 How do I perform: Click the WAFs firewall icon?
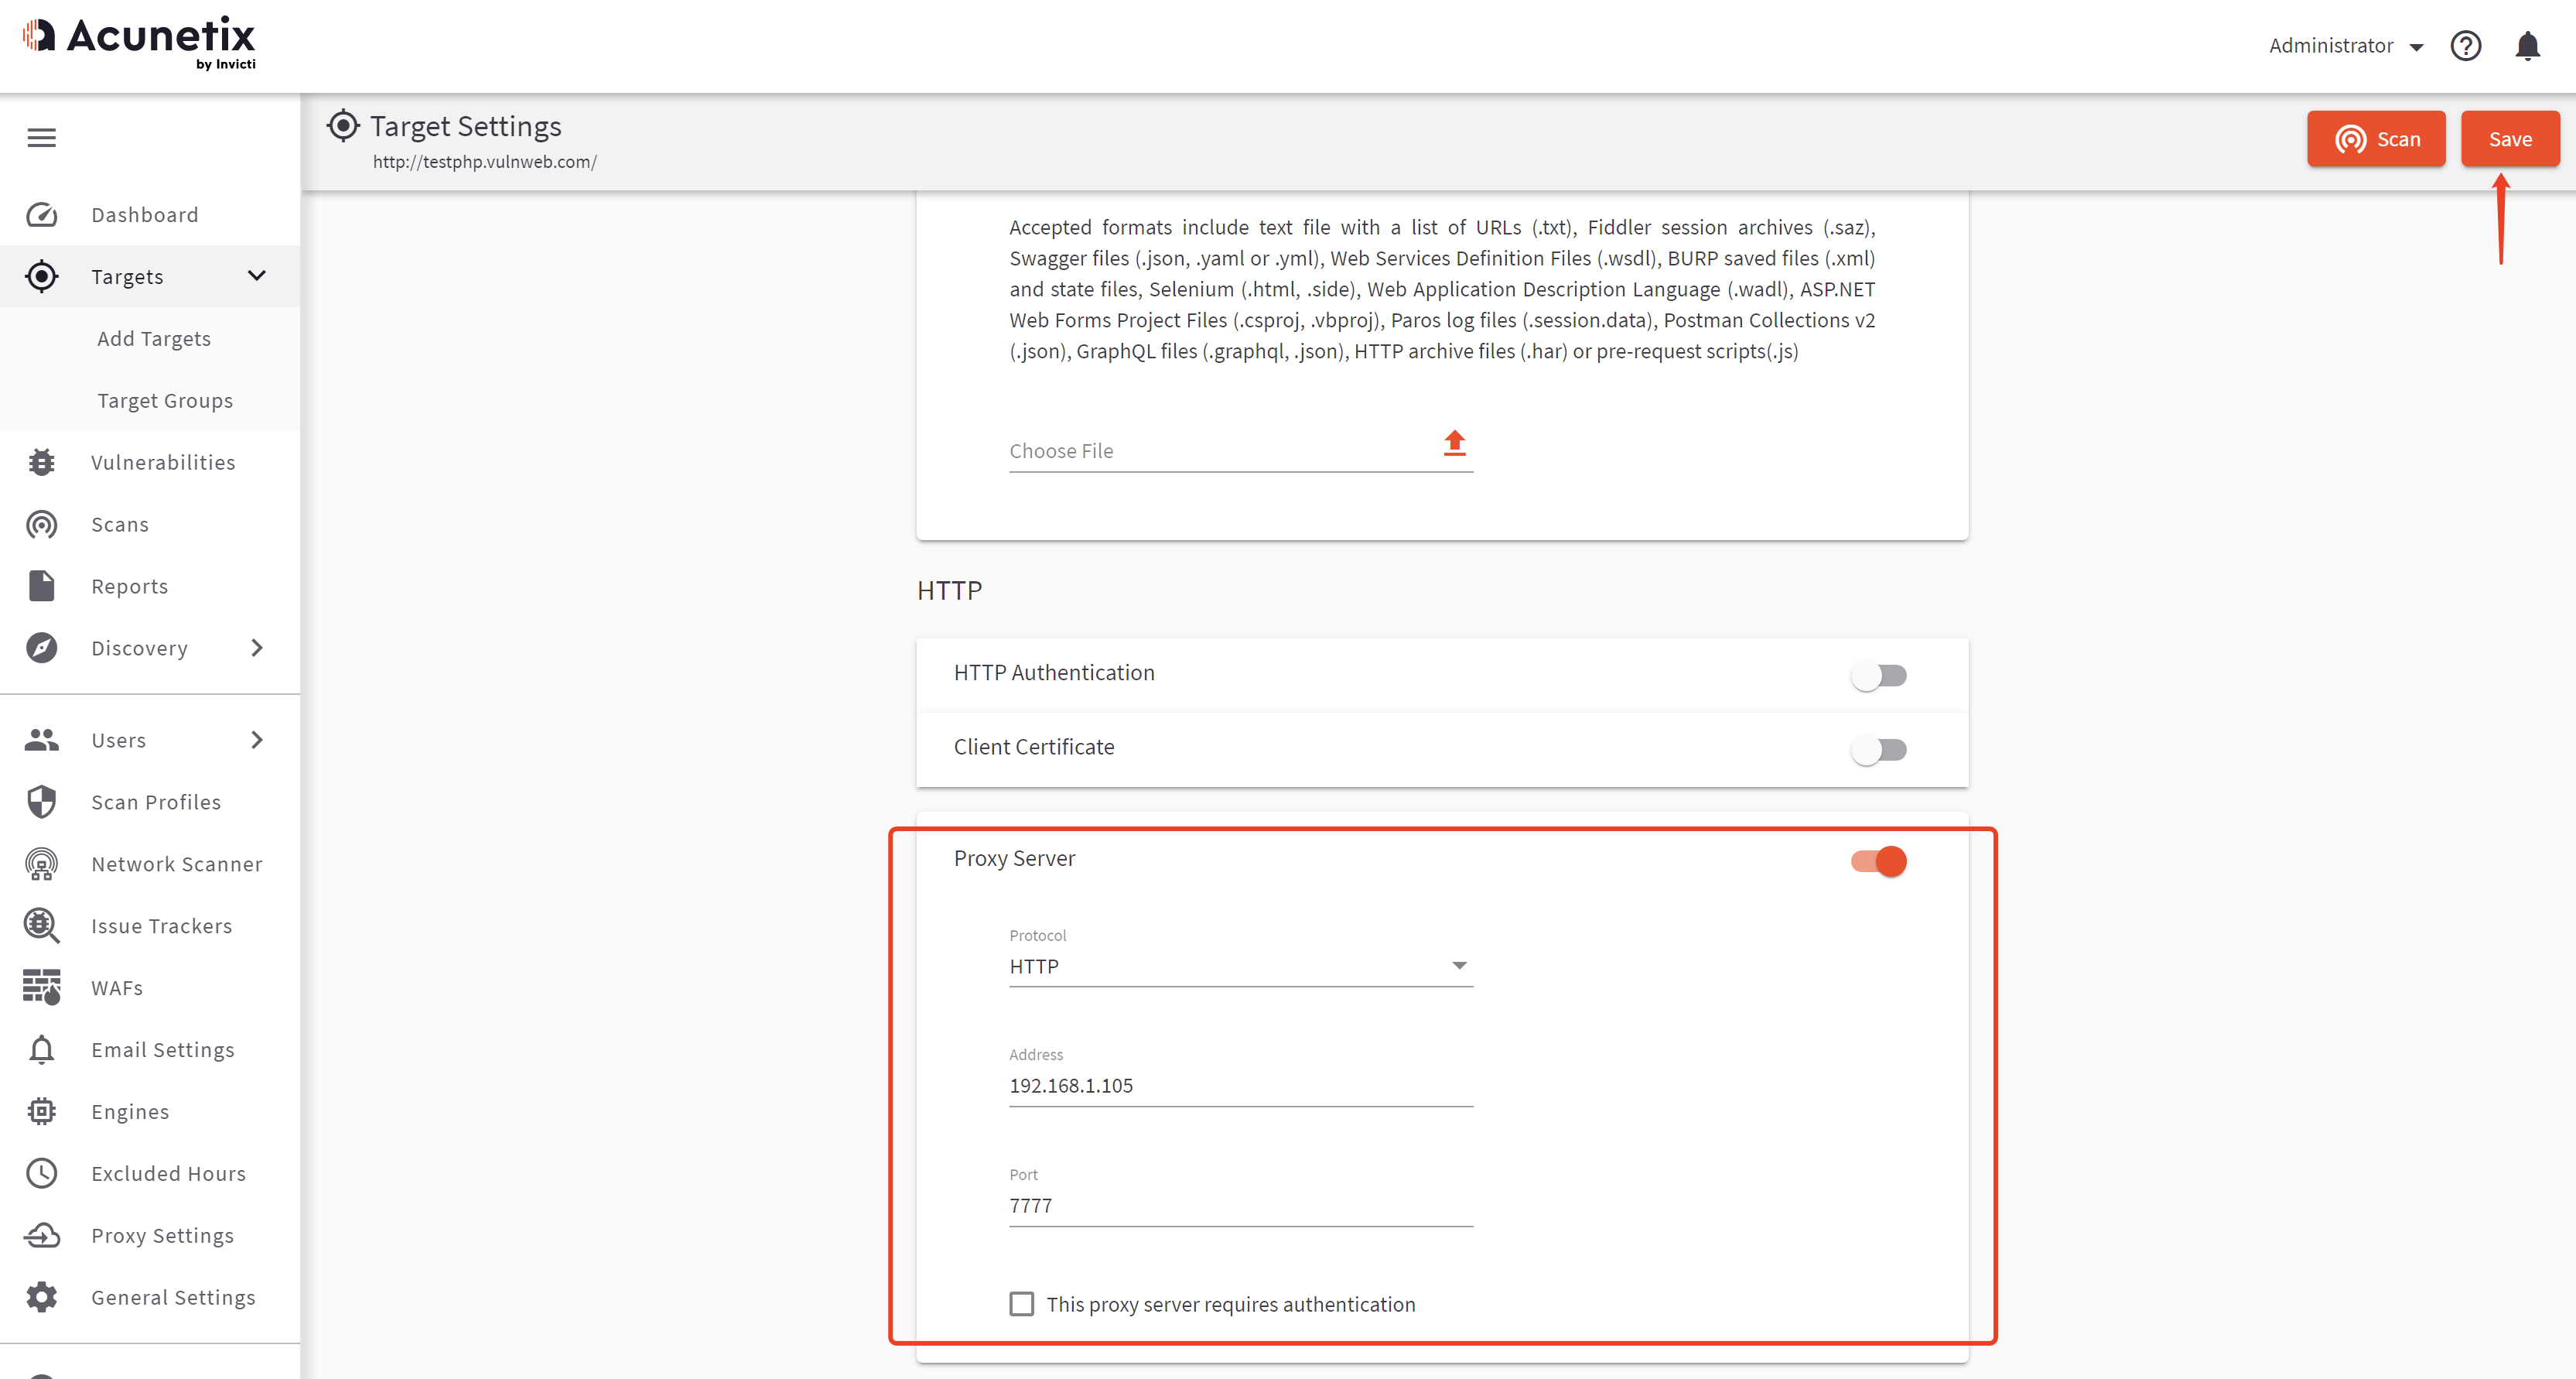pyautogui.click(x=41, y=987)
